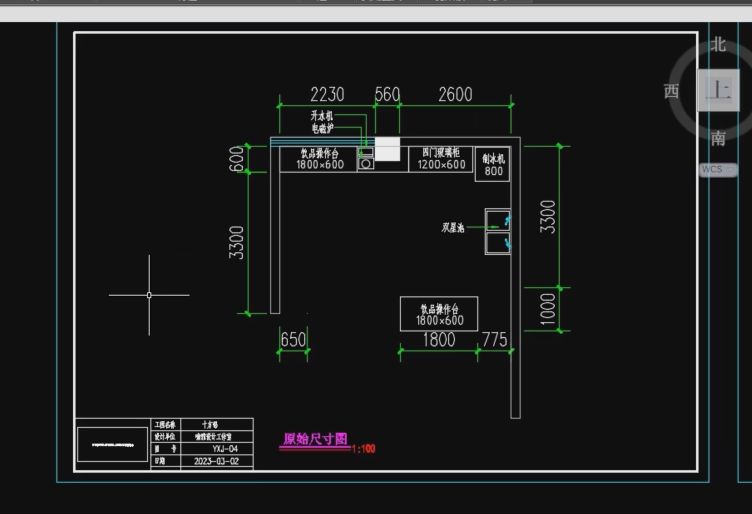This screenshot has height=514, width=752.
Task: Click the 560 dimension text
Action: (387, 95)
